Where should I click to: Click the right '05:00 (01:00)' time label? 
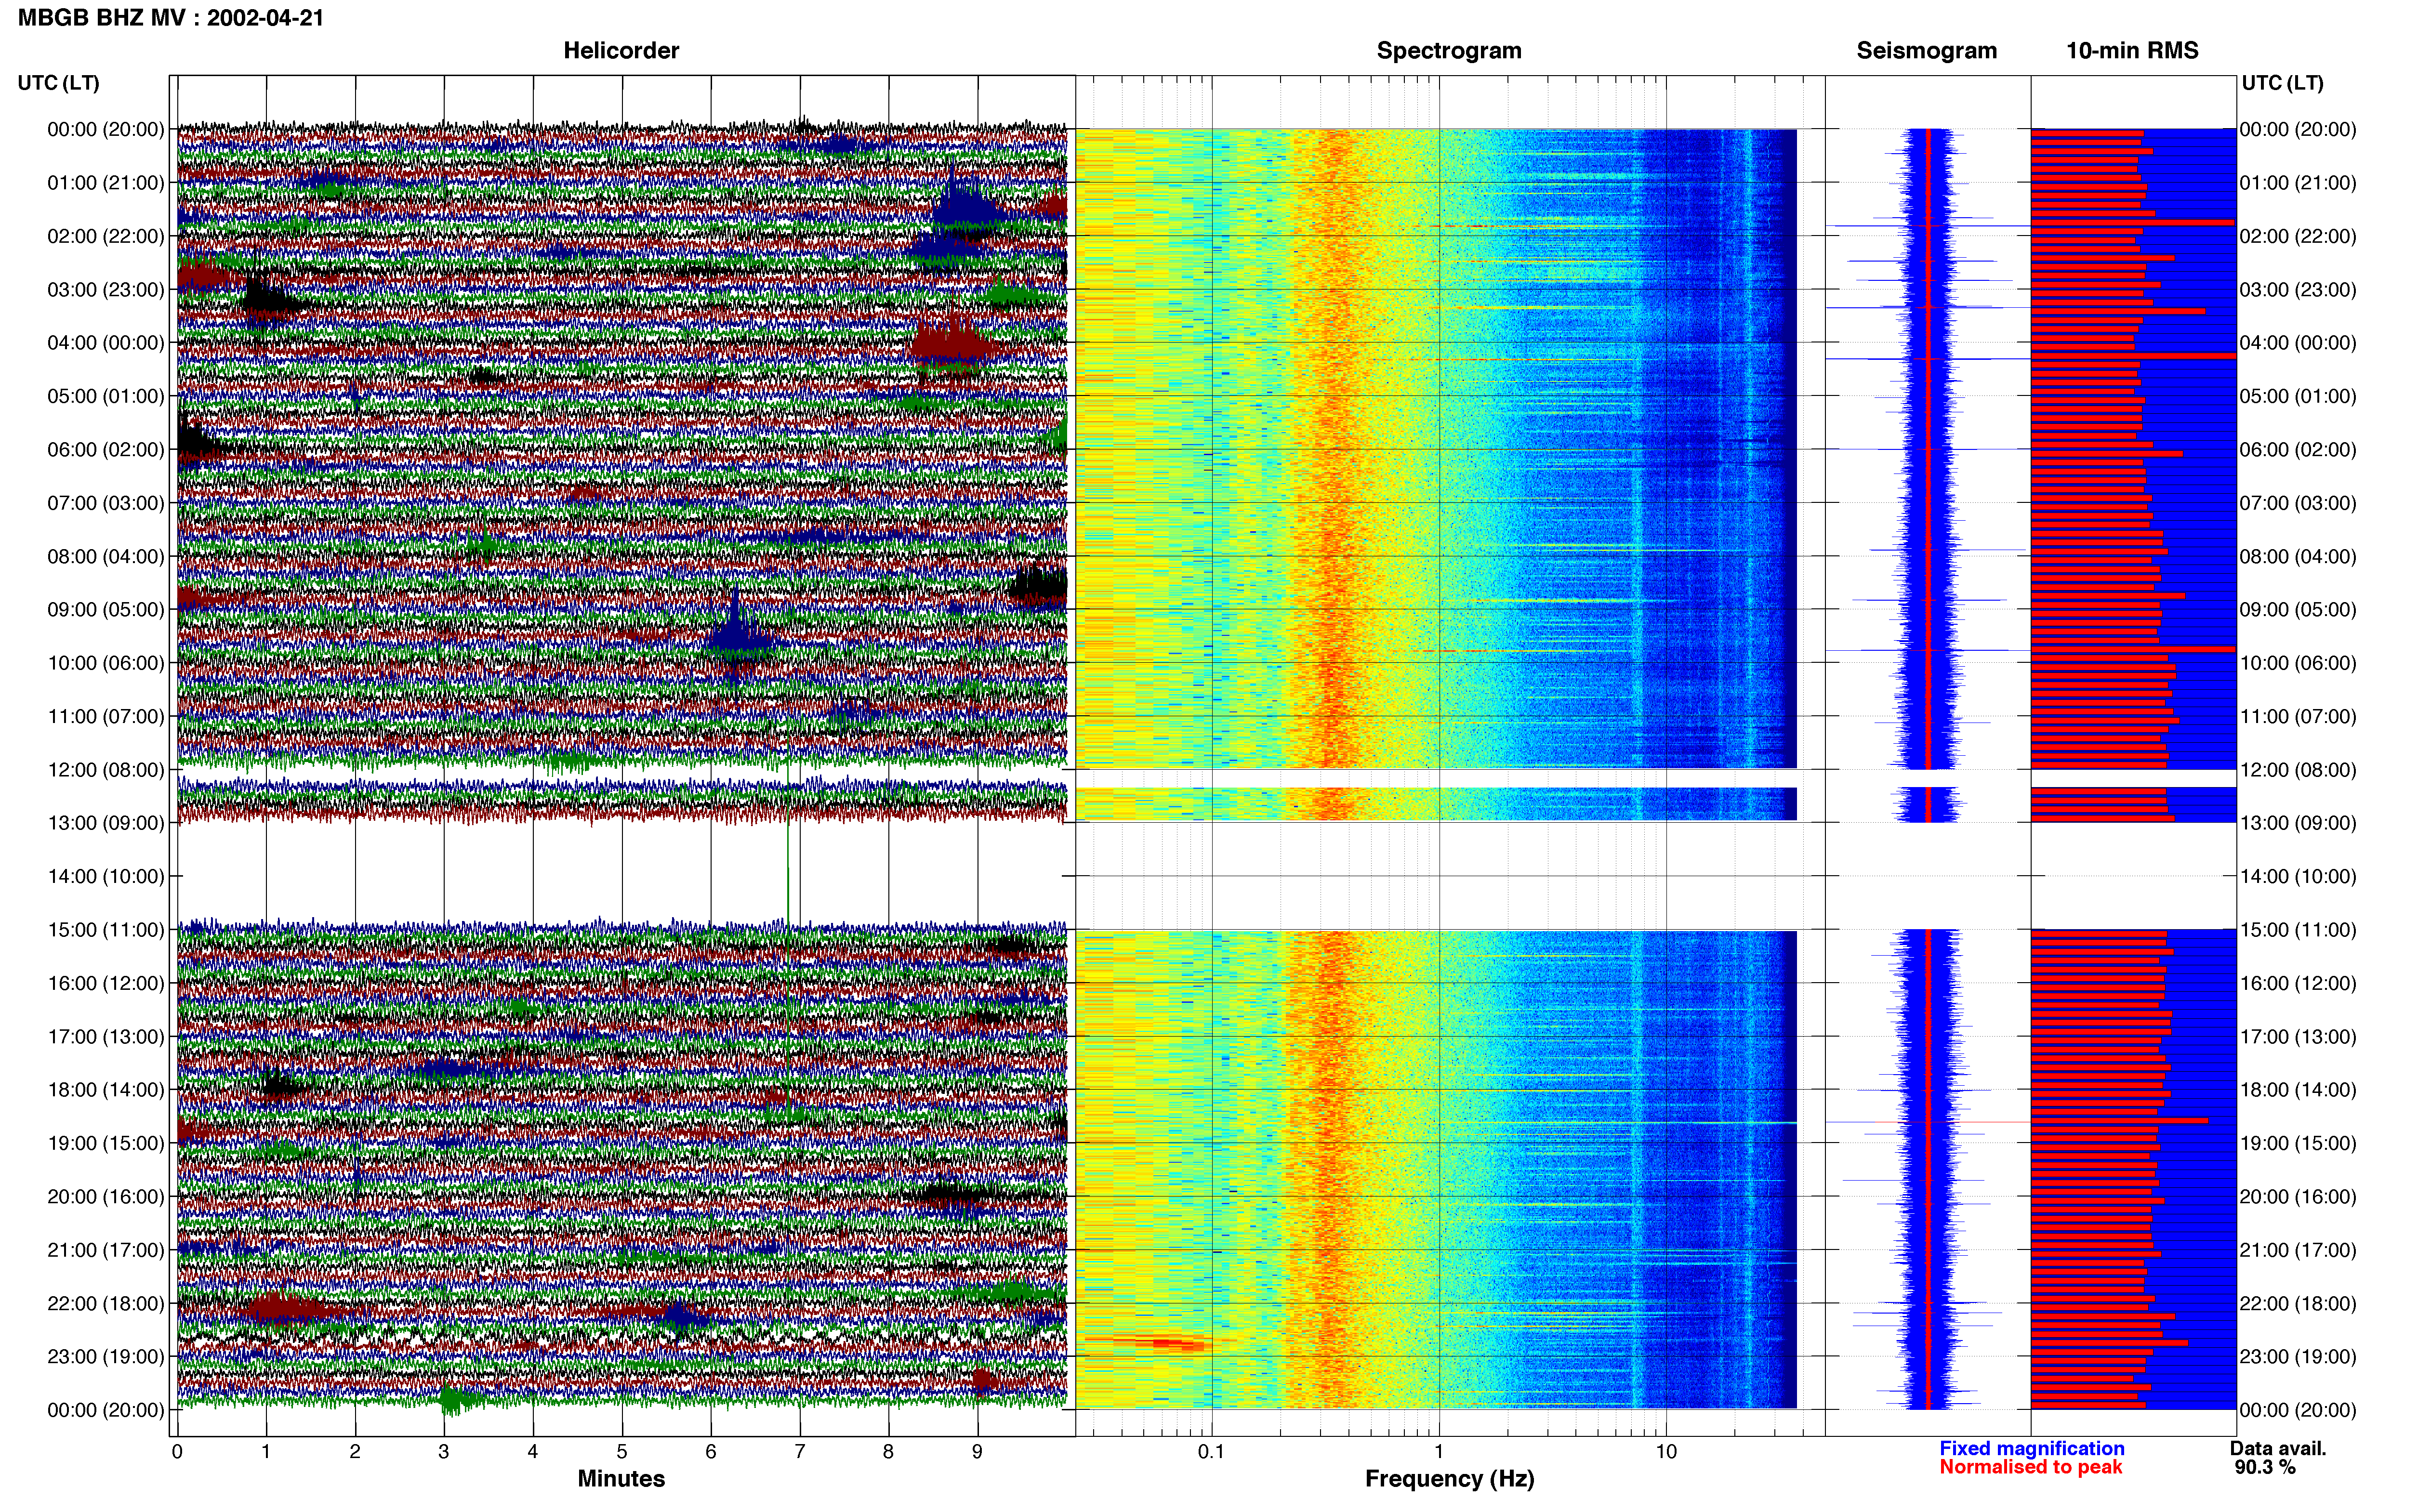2298,396
